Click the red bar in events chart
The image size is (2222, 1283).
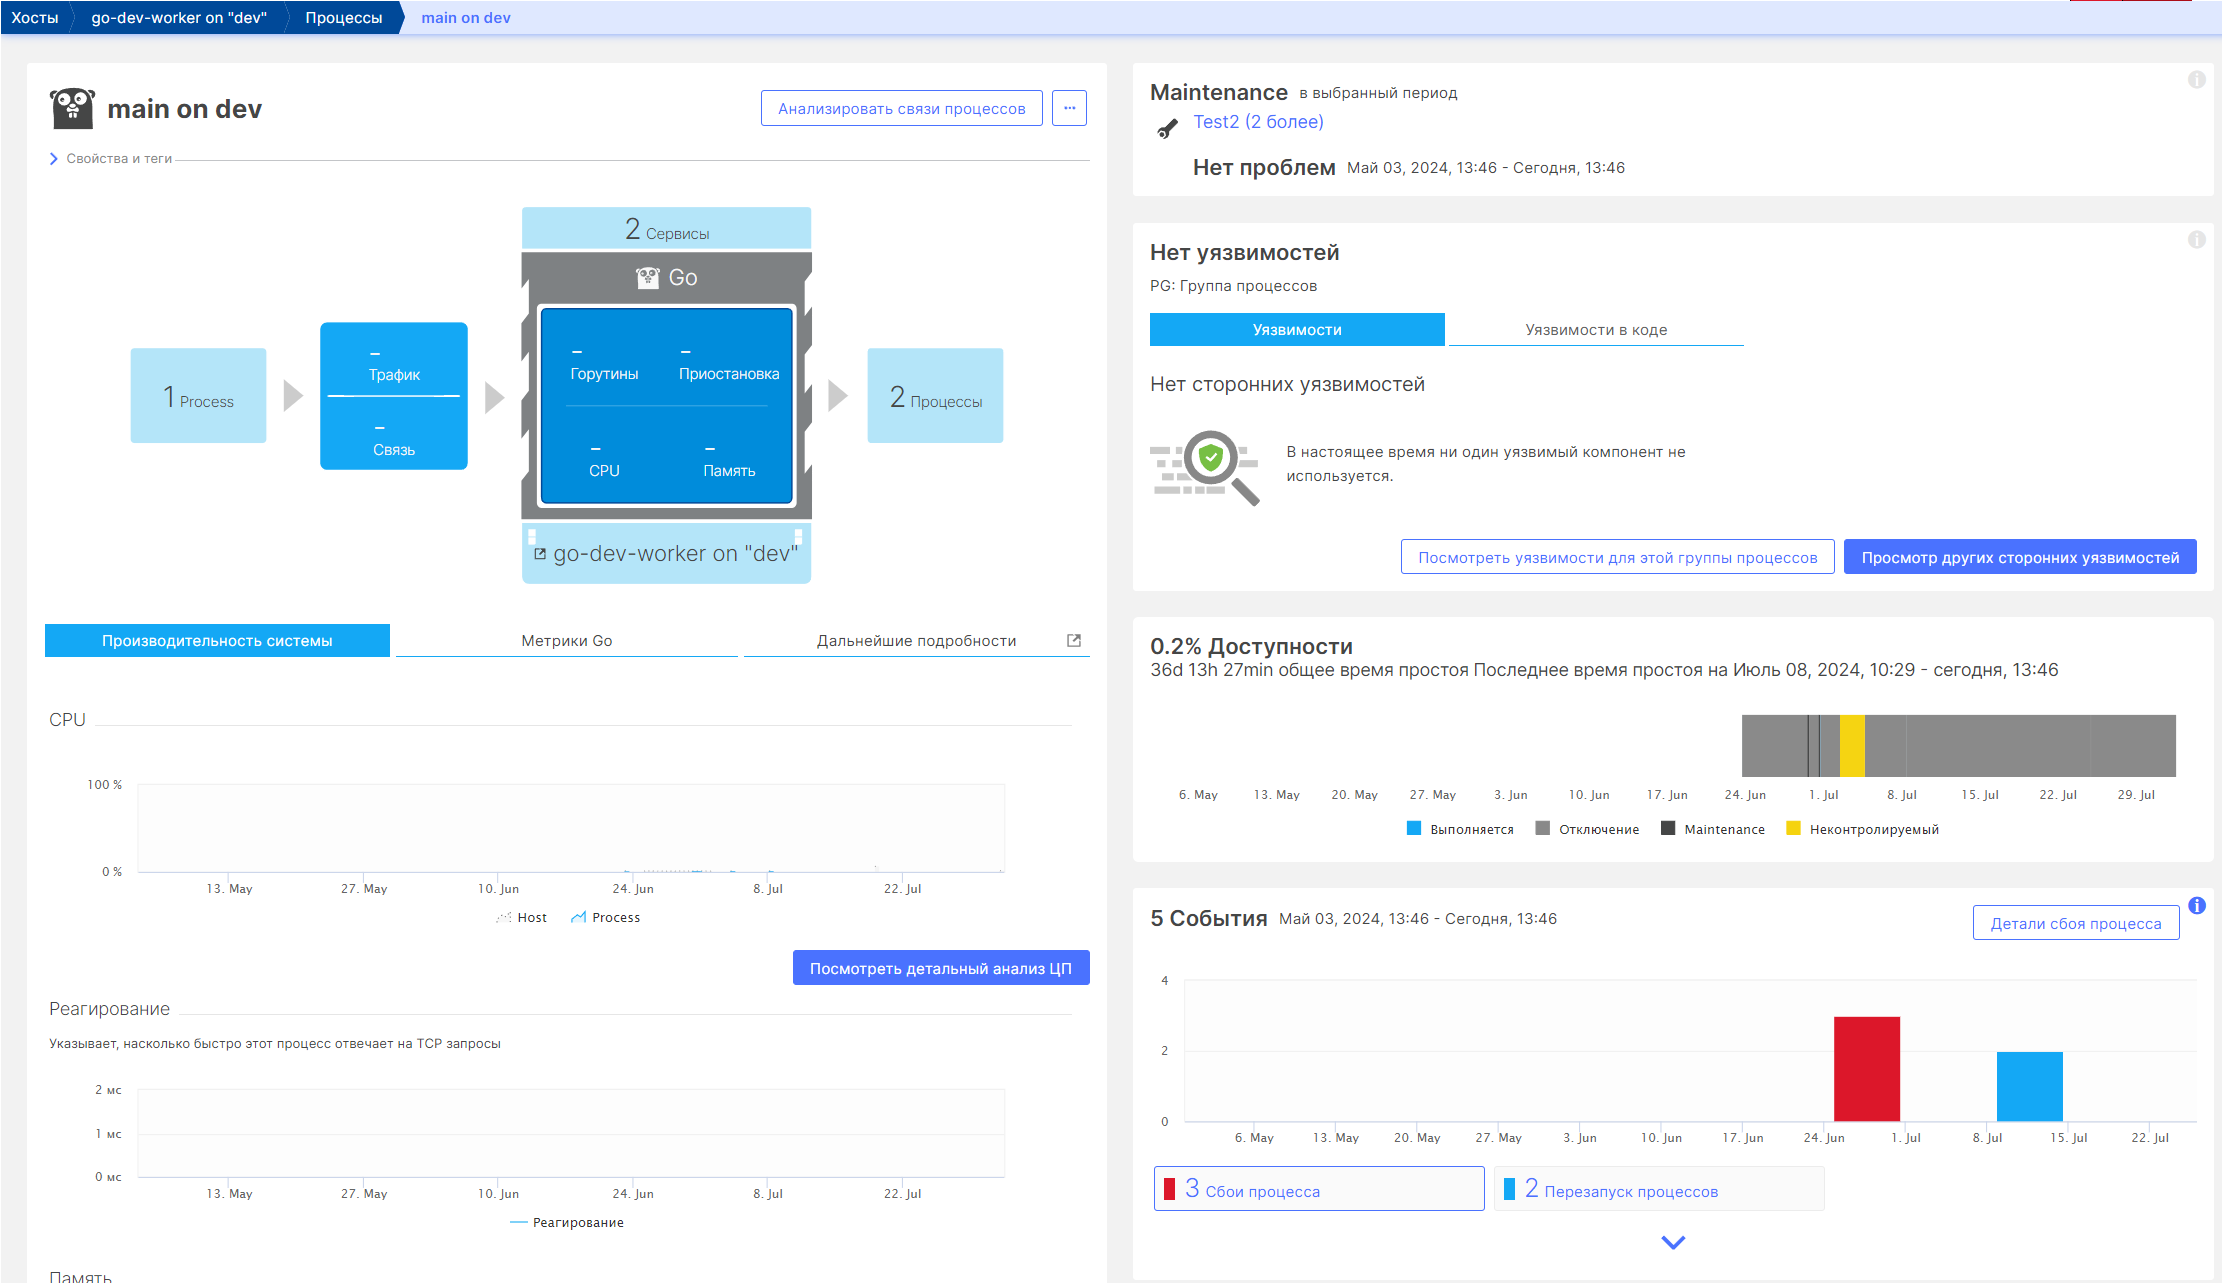[1866, 1069]
